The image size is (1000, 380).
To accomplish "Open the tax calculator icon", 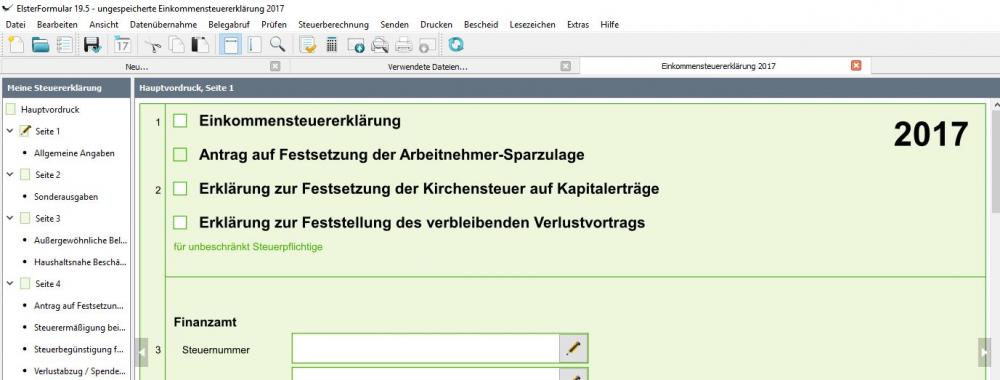I will 332,45.
